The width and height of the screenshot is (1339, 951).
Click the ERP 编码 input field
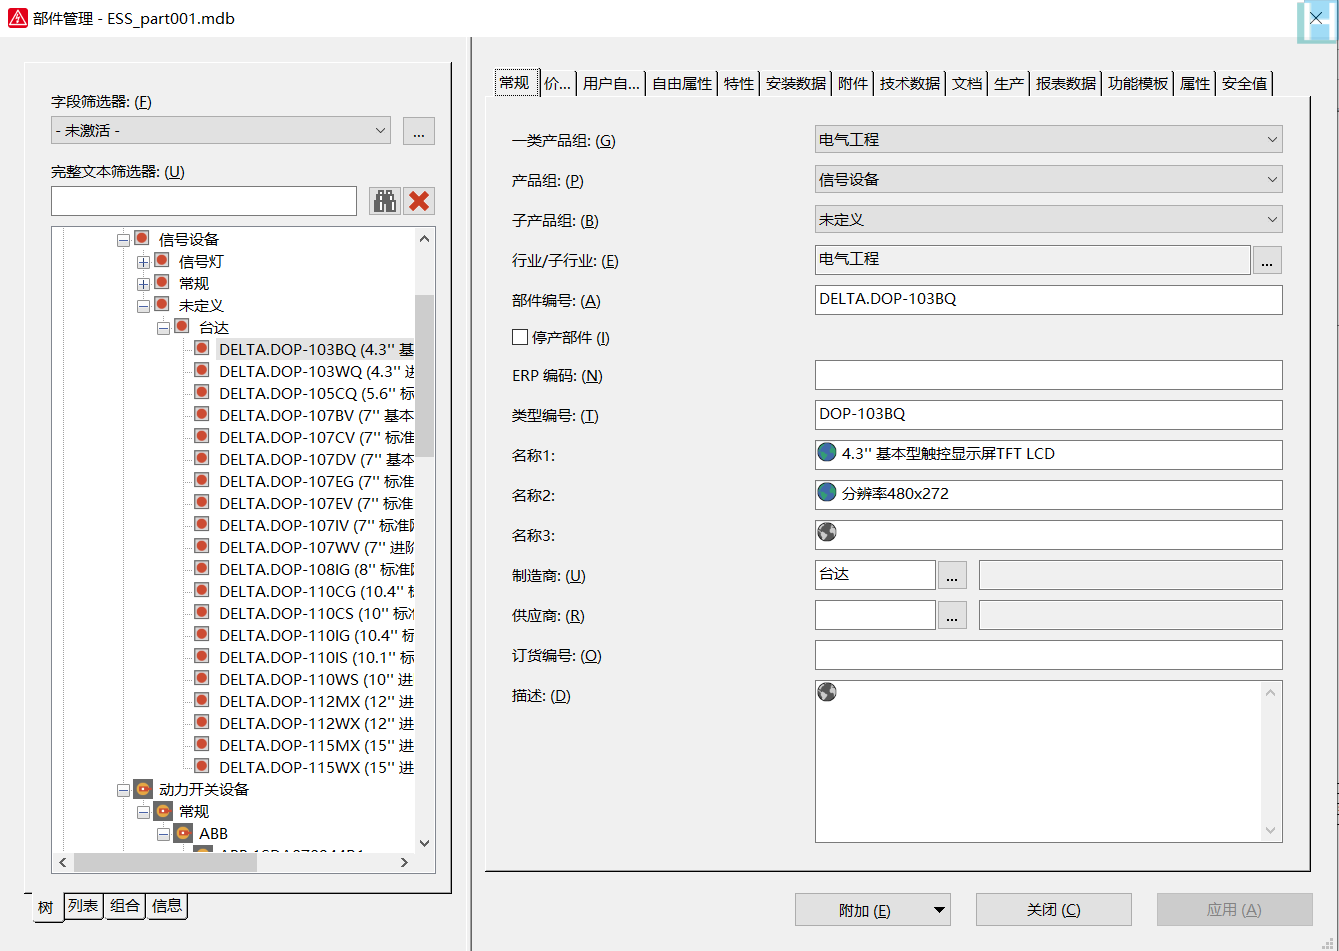pyautogui.click(x=1049, y=375)
